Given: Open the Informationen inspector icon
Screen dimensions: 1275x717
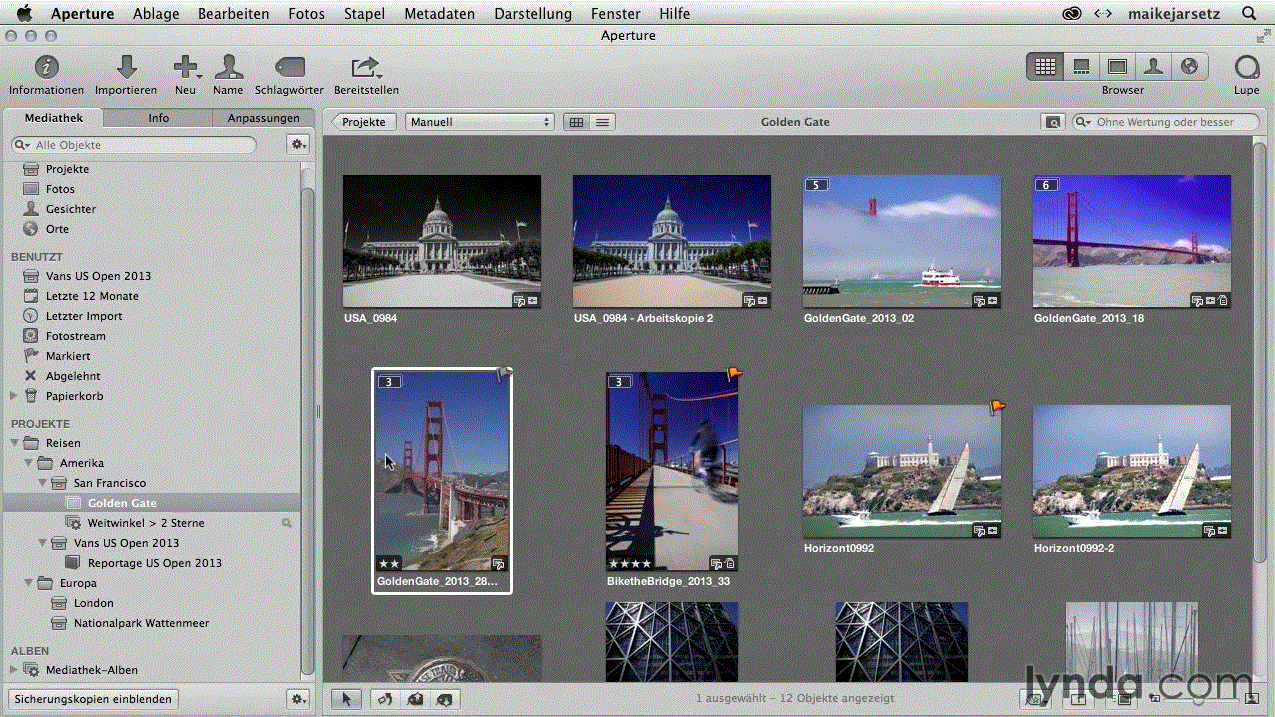Looking at the screenshot, I should click(46, 67).
